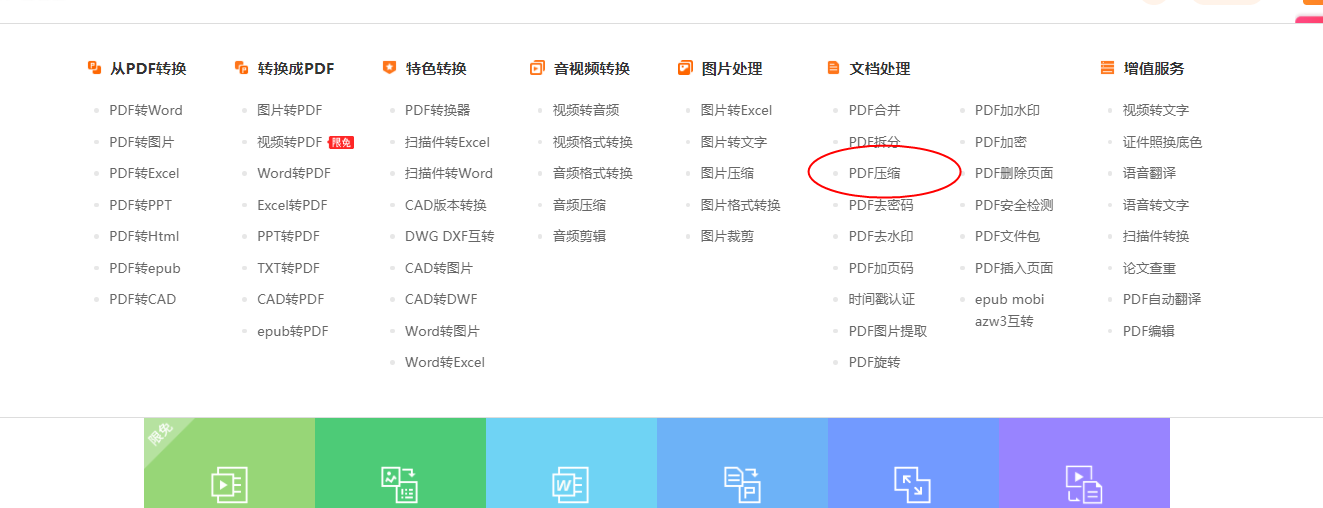Click the PDF-to-PPT icon on the blue tile
This screenshot has width=1323, height=508.
tap(742, 484)
